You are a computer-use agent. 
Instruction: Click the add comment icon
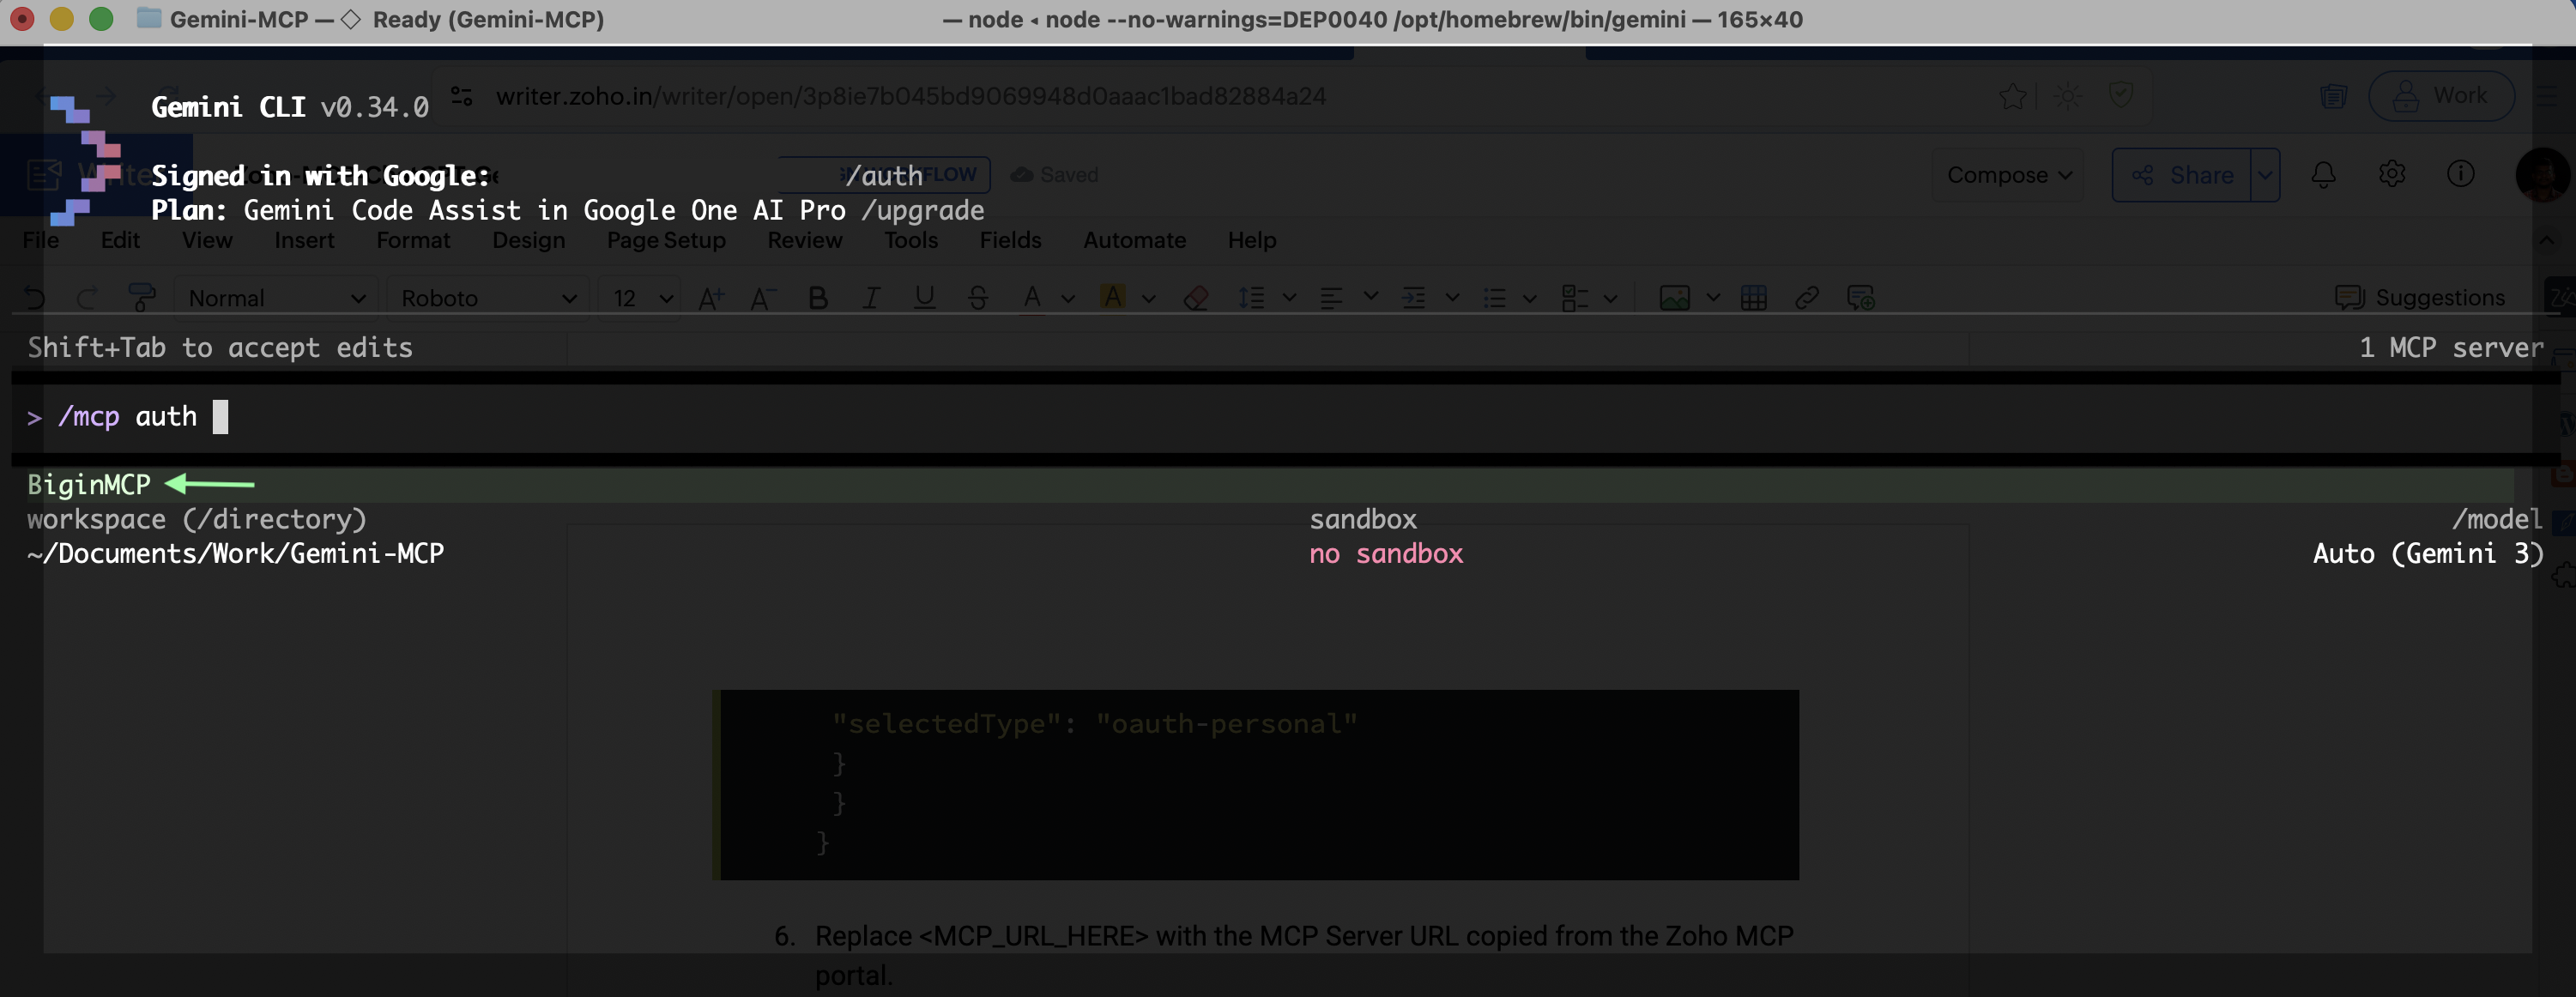tap(1860, 297)
